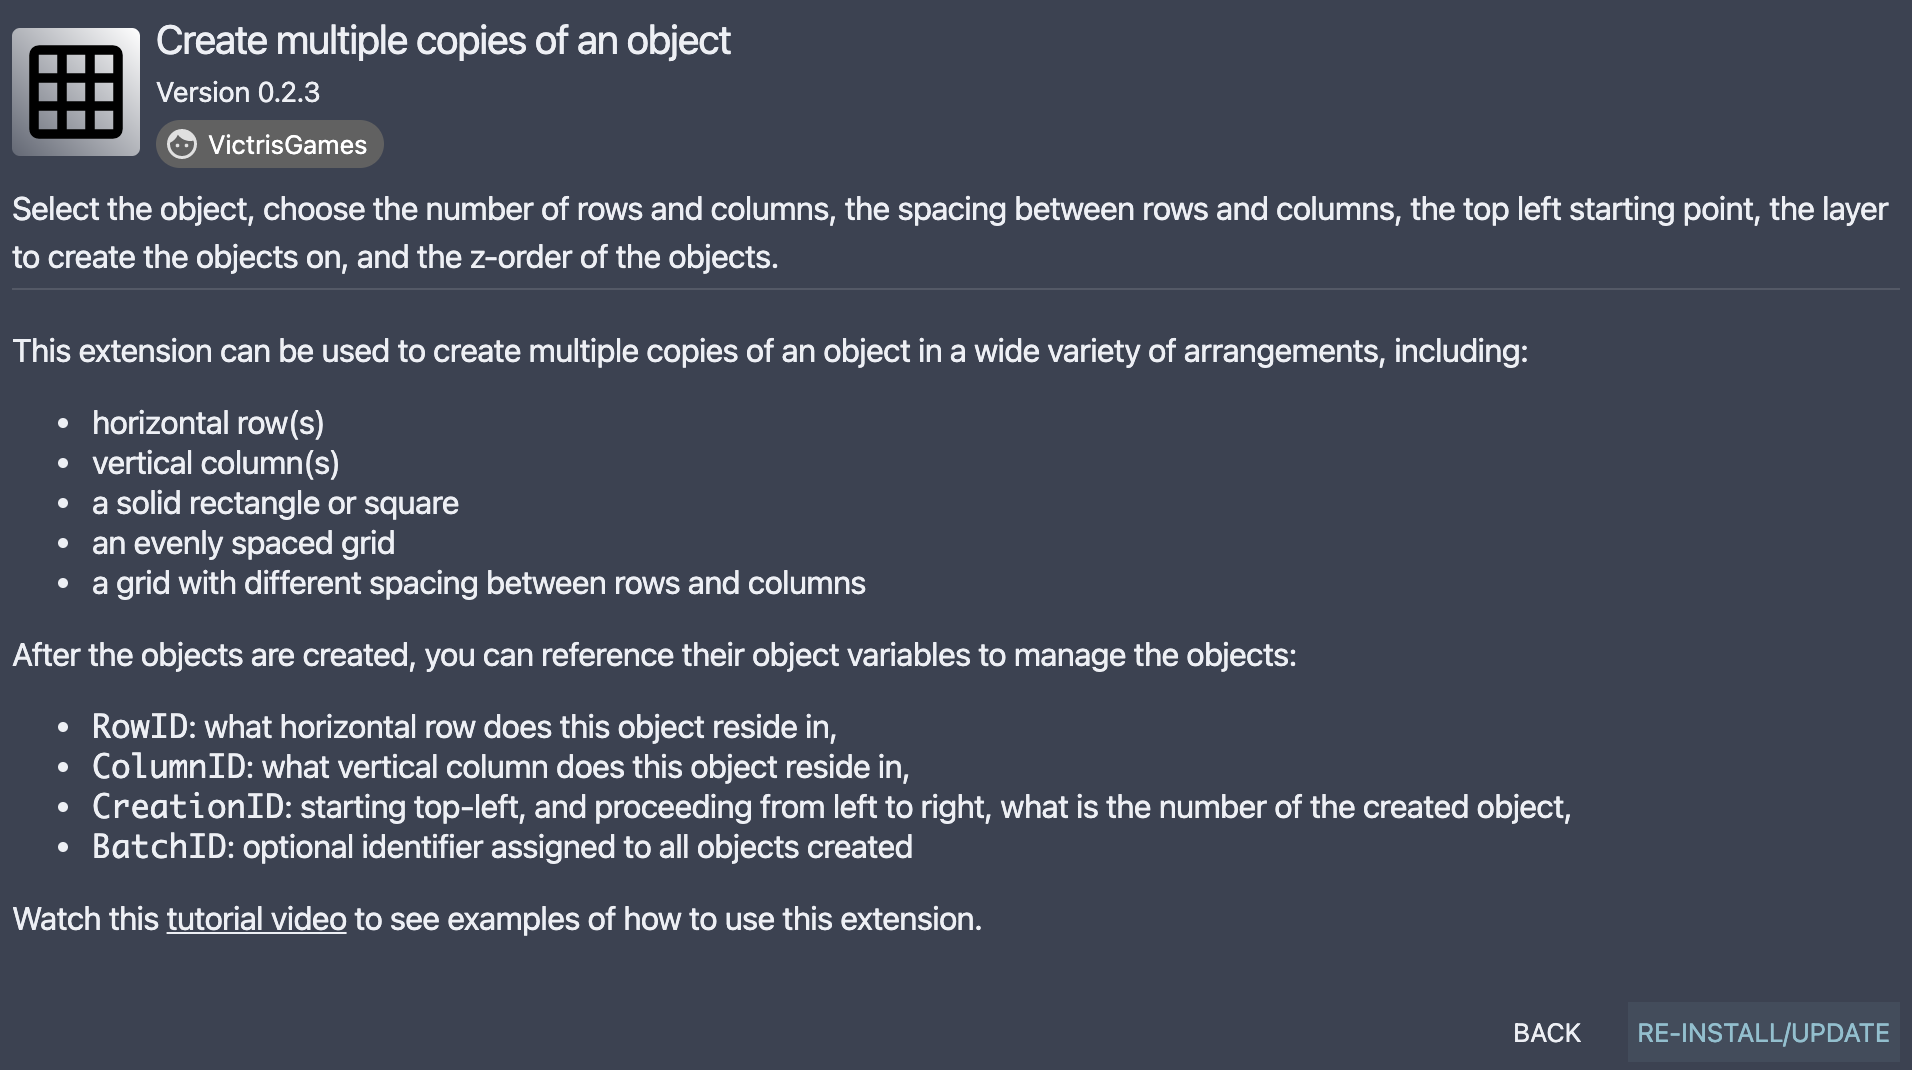Click the CreationID variable name
The width and height of the screenshot is (1912, 1070).
tap(188, 807)
